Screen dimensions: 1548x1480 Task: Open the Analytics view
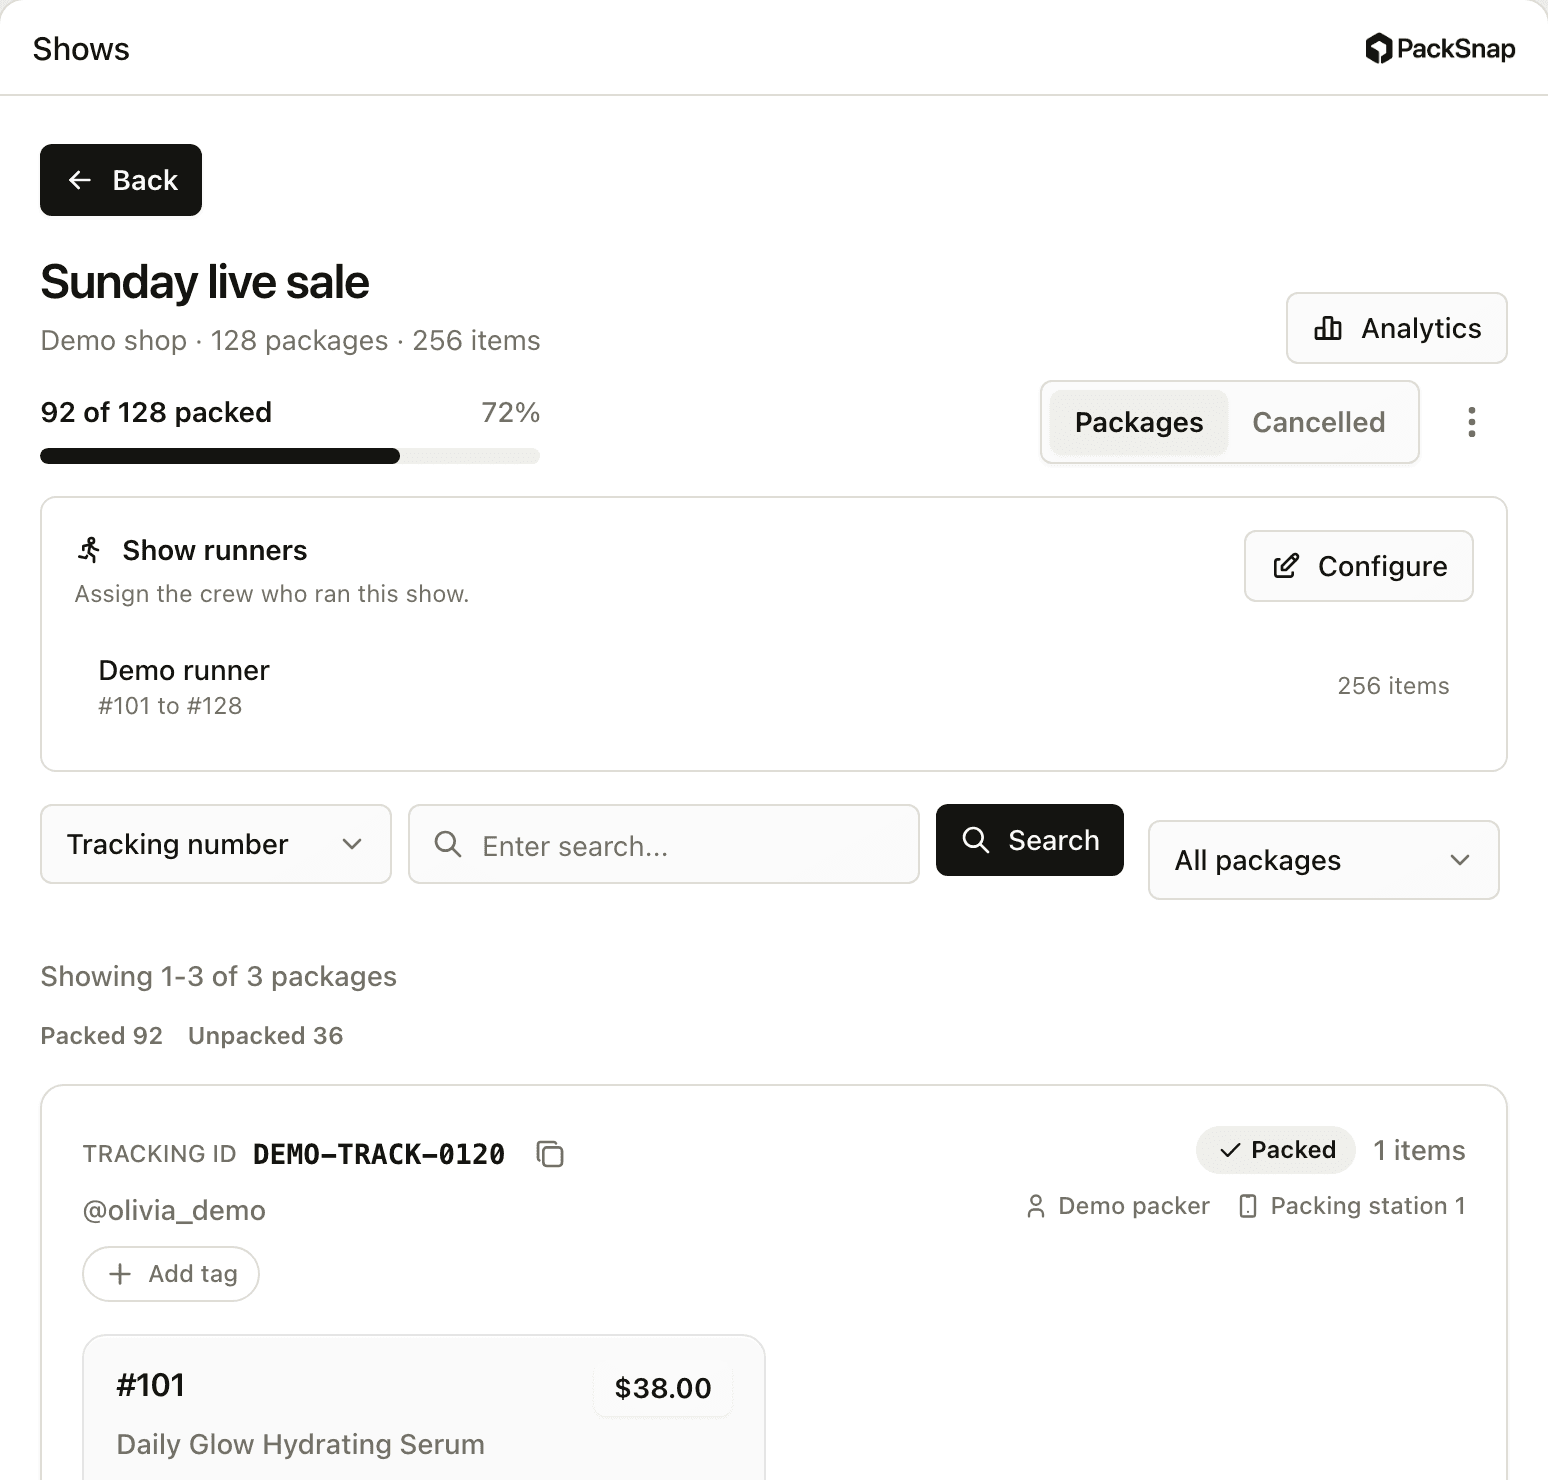[1396, 328]
